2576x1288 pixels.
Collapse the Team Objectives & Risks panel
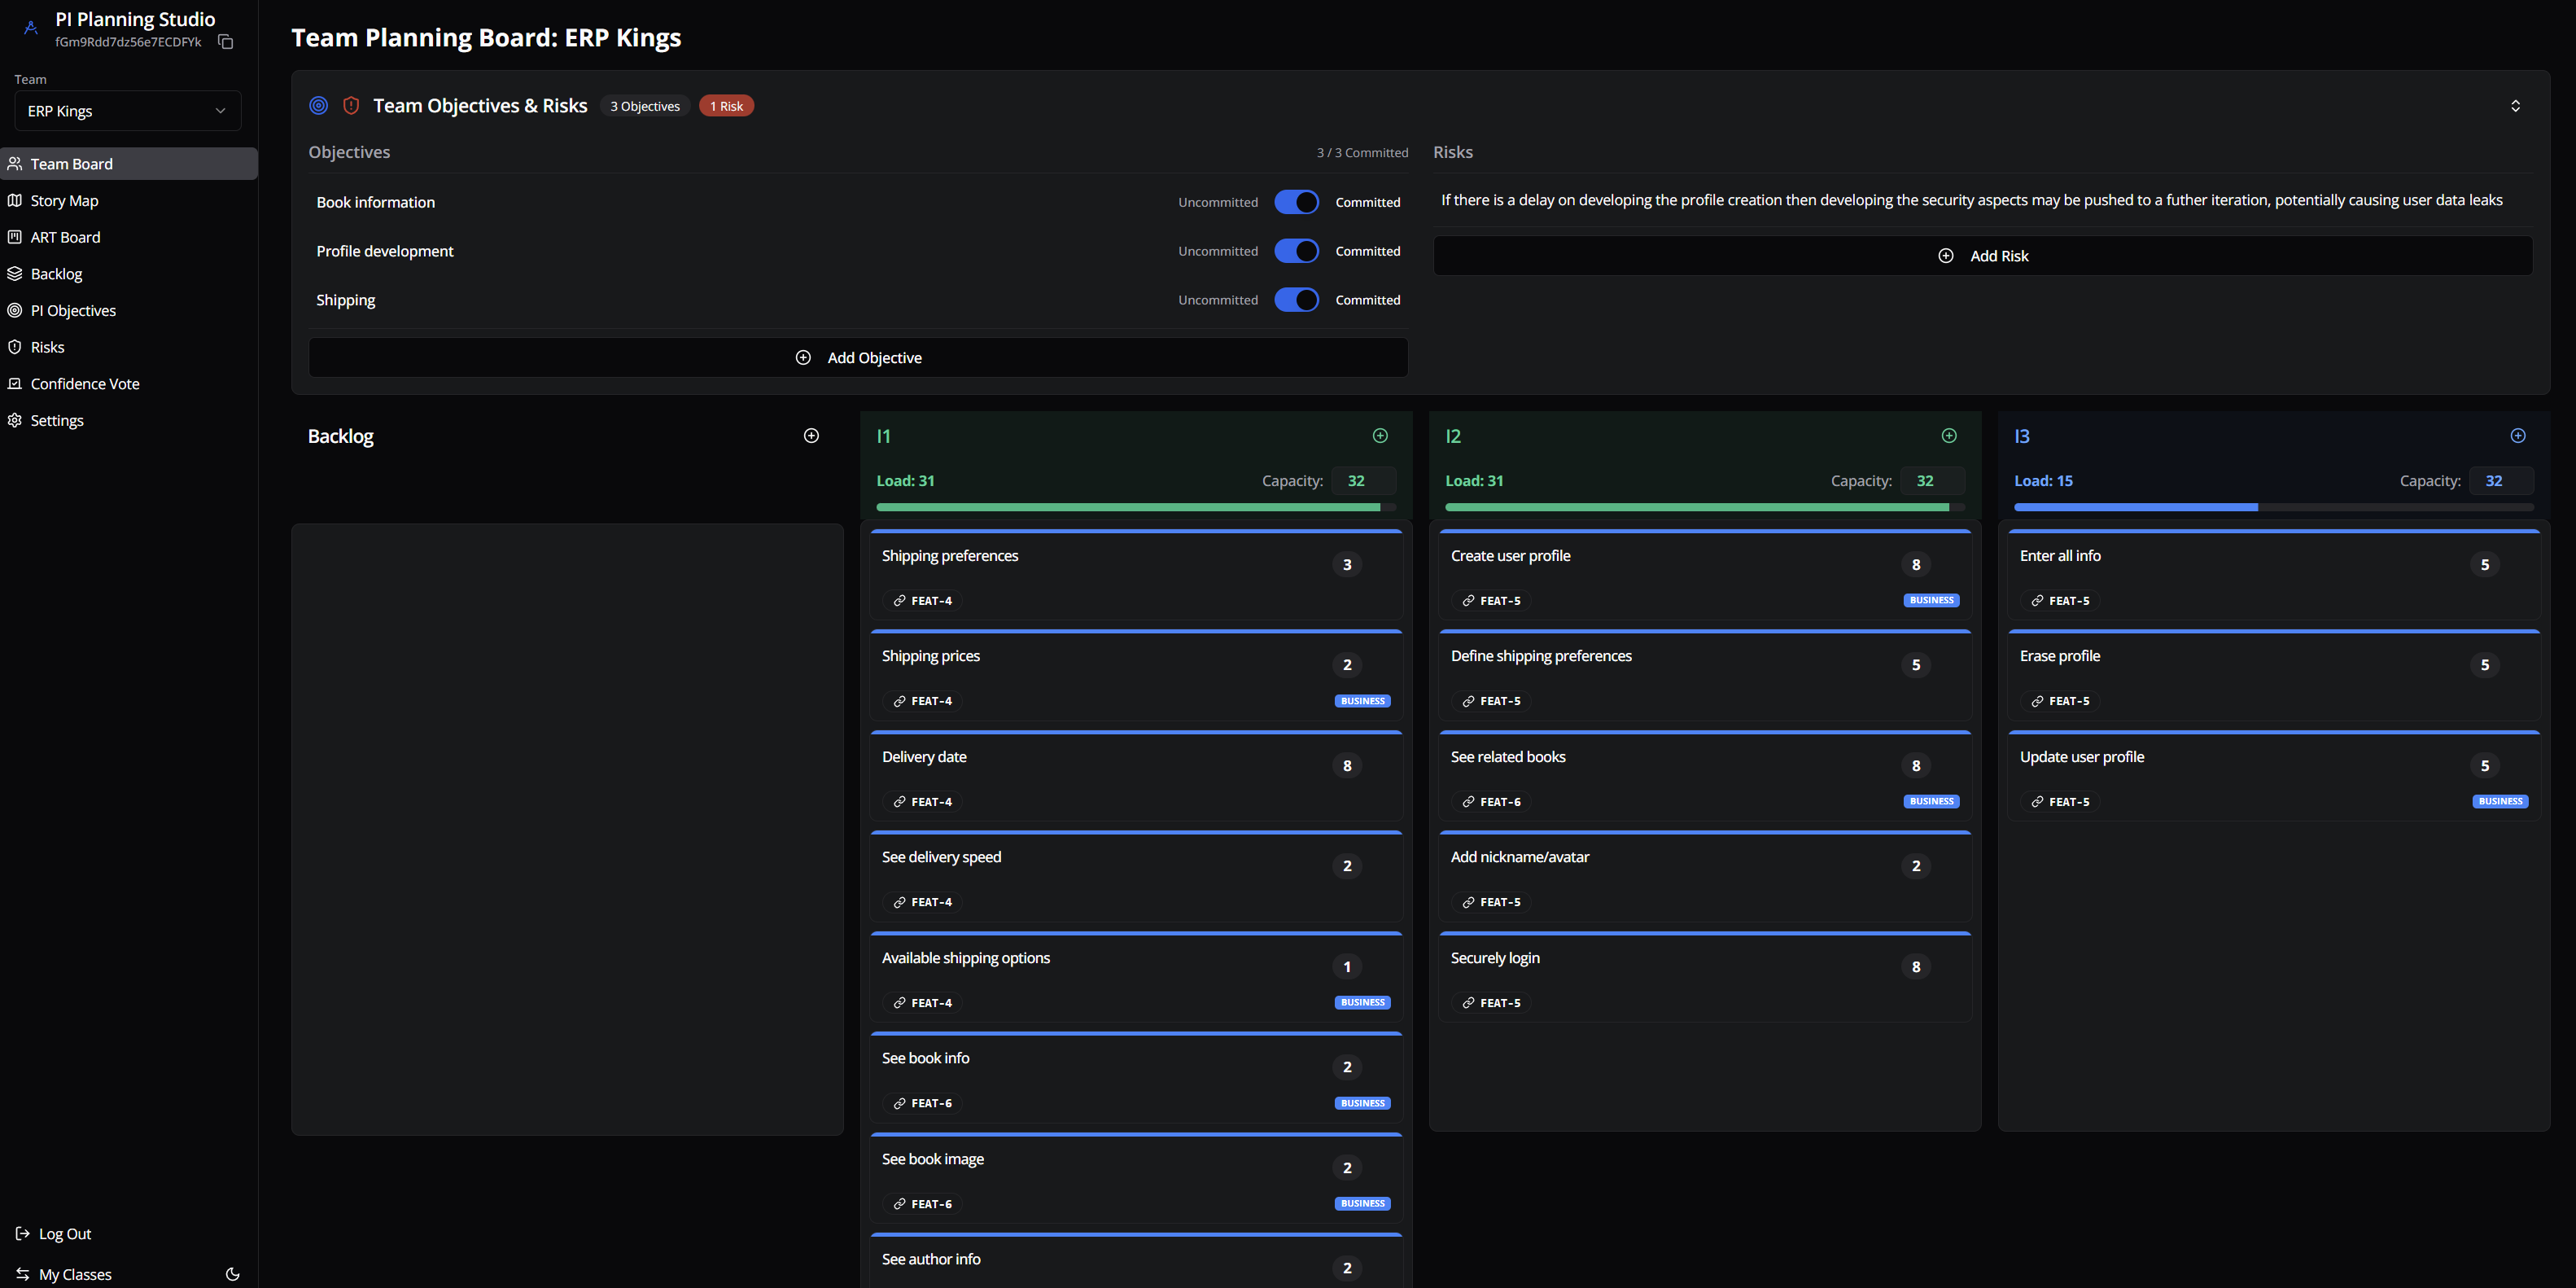tap(2515, 106)
